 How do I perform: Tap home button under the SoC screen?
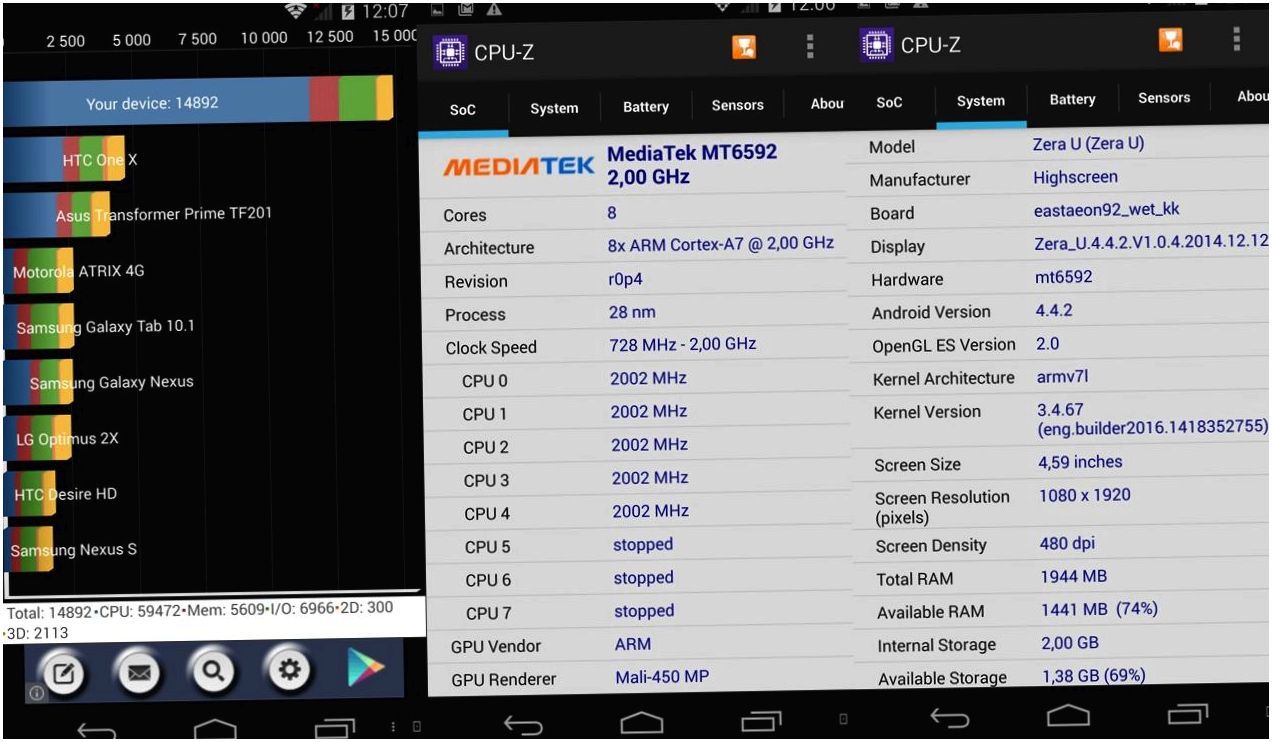coord(642,722)
